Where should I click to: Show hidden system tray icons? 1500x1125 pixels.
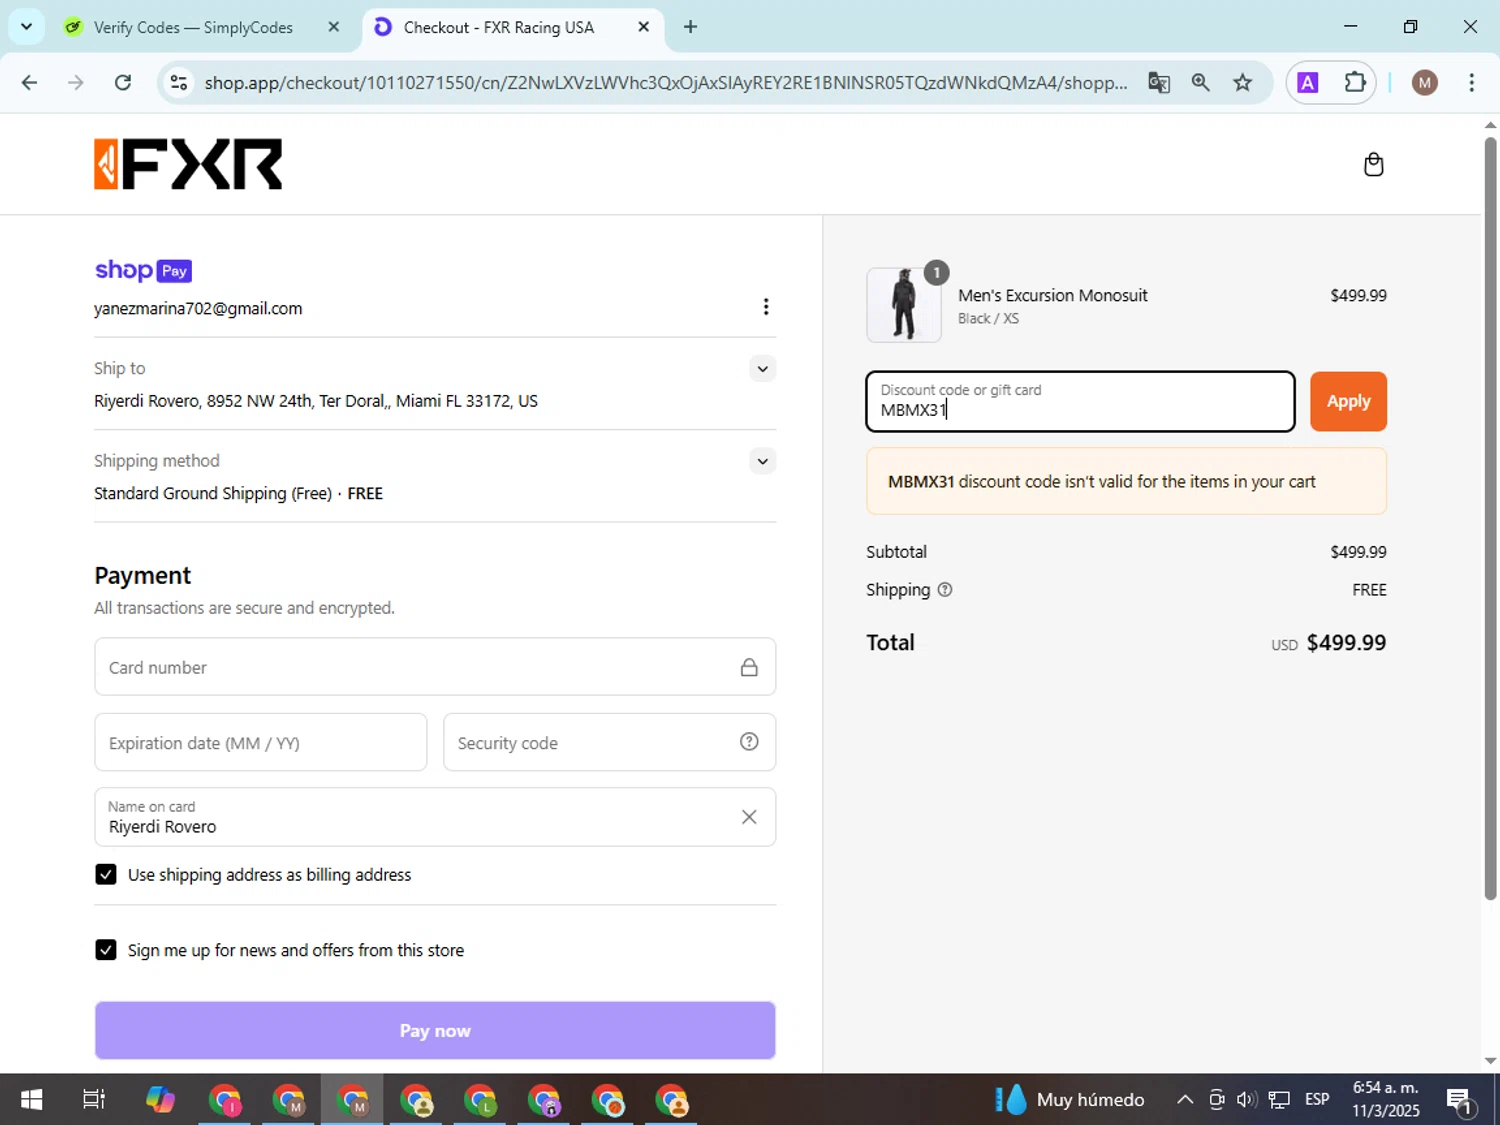tap(1185, 1100)
